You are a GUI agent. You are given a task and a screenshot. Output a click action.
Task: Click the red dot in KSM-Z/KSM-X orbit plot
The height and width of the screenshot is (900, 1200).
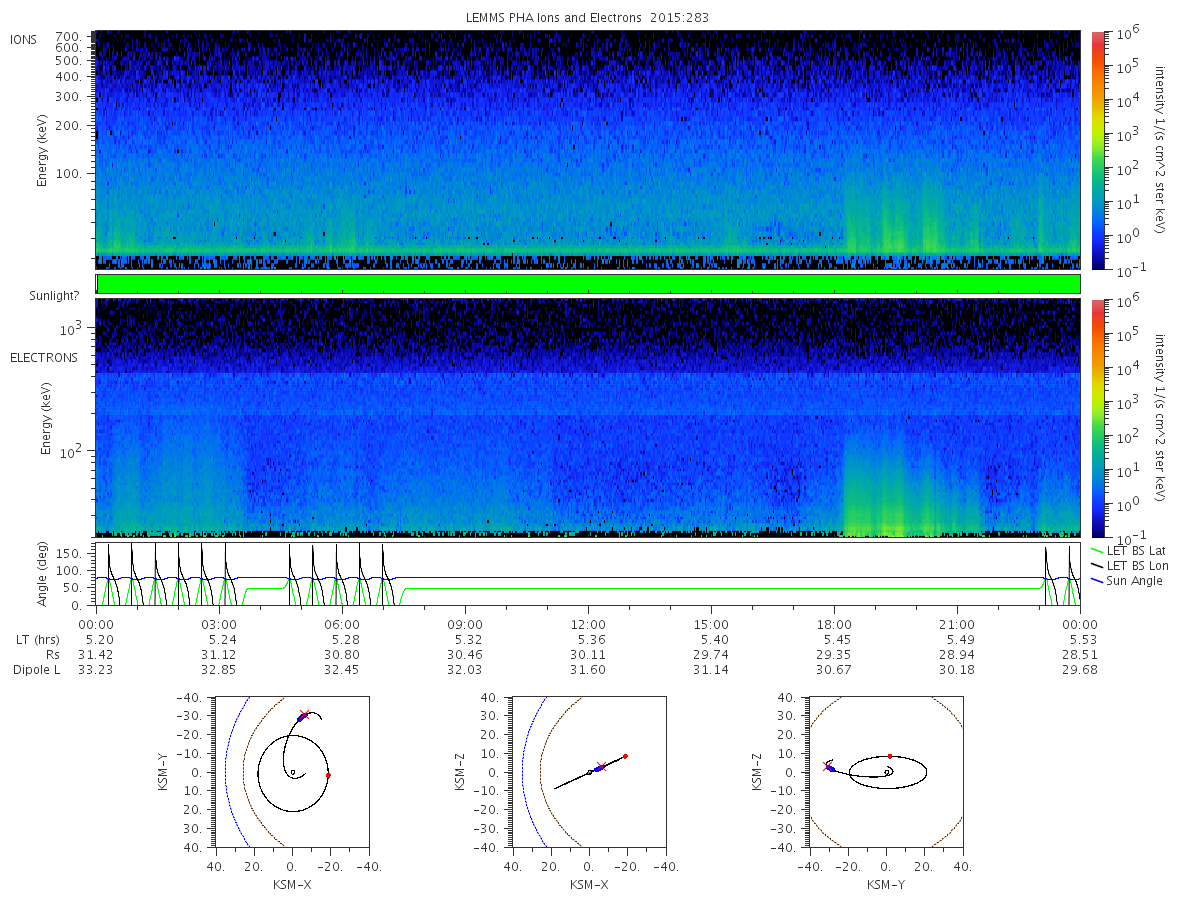[x=625, y=756]
